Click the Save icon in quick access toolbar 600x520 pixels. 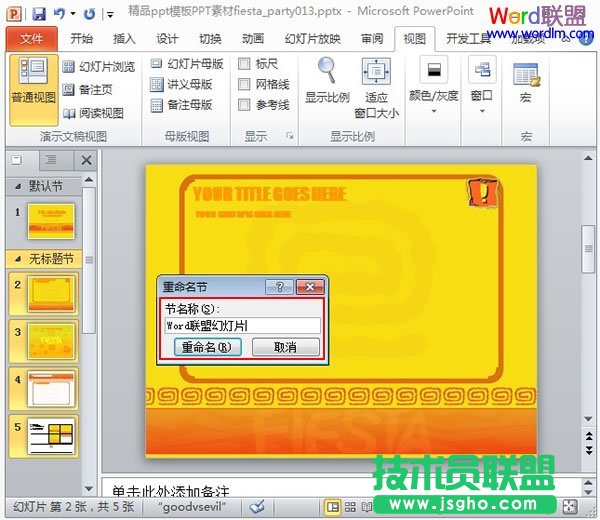click(39, 14)
